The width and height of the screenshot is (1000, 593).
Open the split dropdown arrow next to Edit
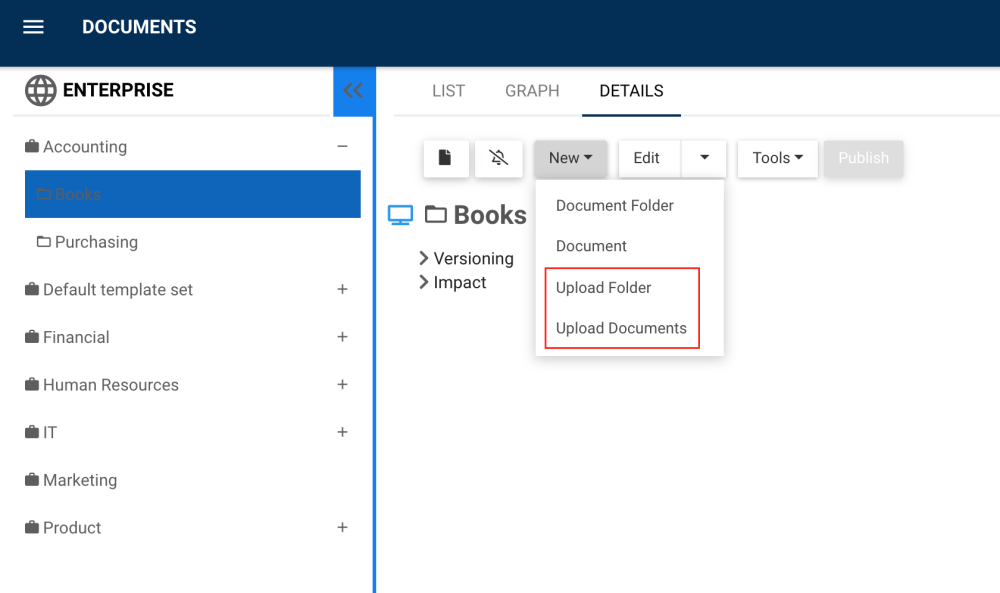point(703,158)
